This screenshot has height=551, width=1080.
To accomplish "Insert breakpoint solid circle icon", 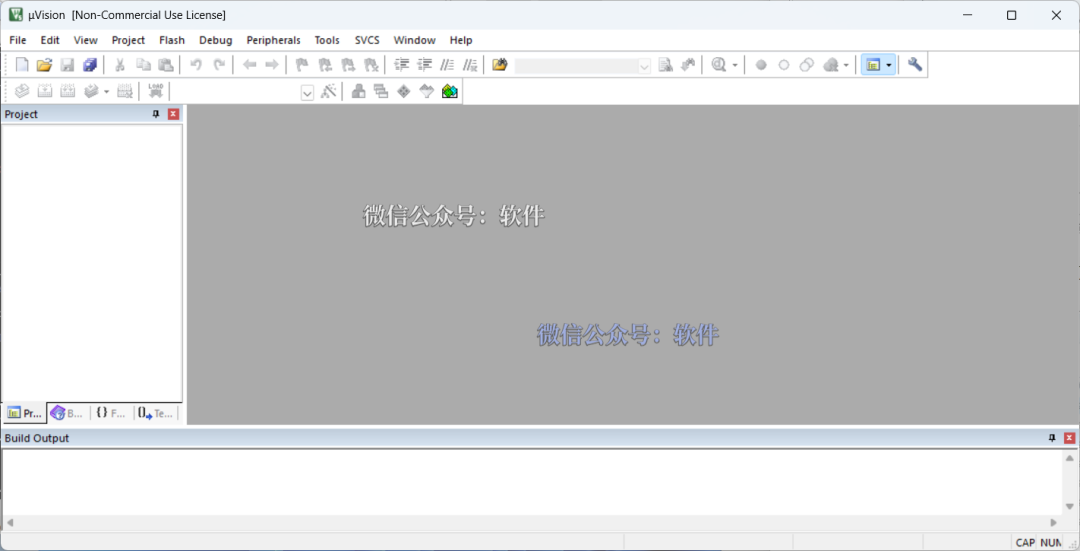I will (761, 65).
